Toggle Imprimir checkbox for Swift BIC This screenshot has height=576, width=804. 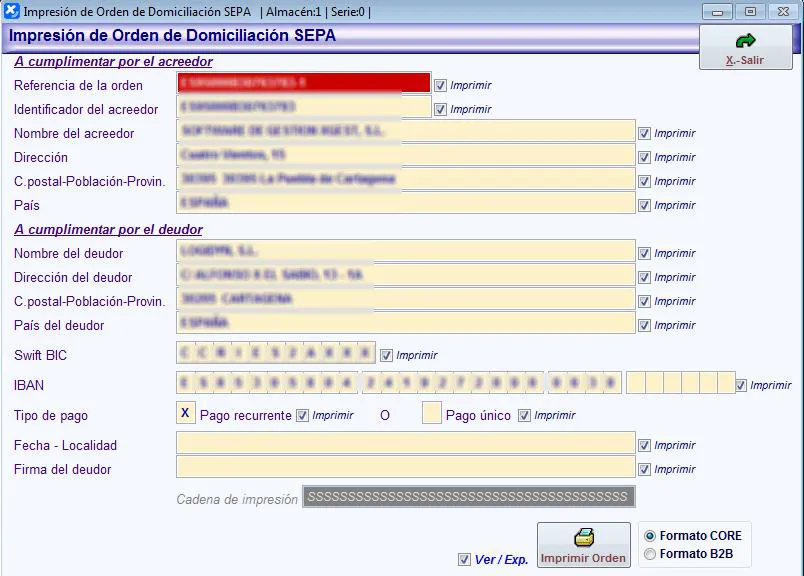pyautogui.click(x=386, y=355)
